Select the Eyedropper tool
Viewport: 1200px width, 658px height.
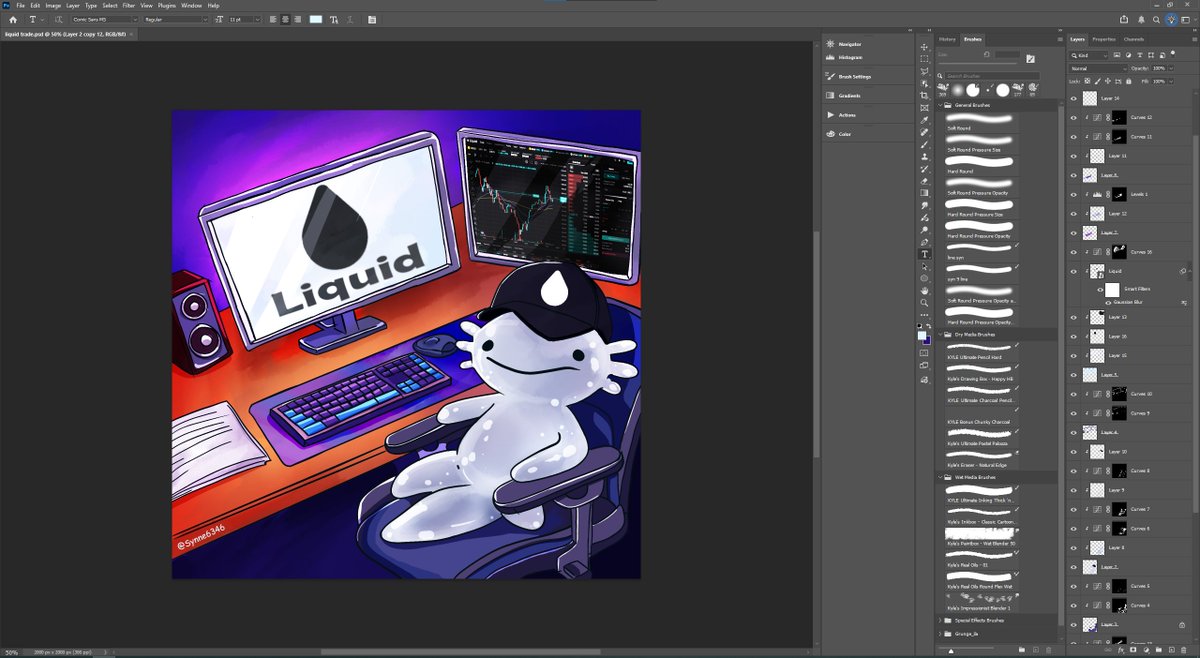tap(925, 120)
